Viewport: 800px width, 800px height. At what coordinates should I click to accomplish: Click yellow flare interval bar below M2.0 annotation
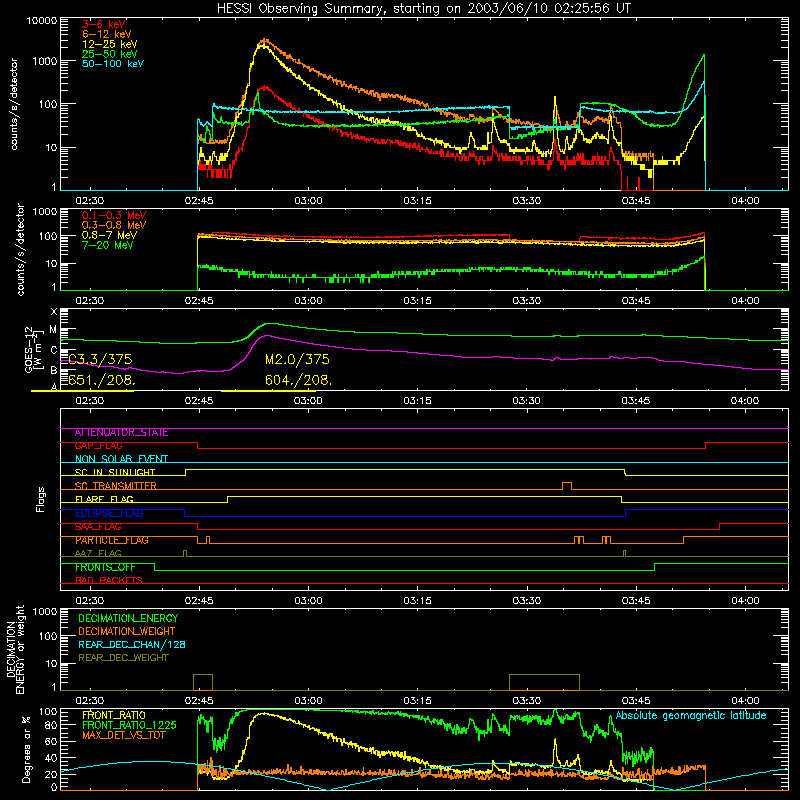click(x=268, y=391)
